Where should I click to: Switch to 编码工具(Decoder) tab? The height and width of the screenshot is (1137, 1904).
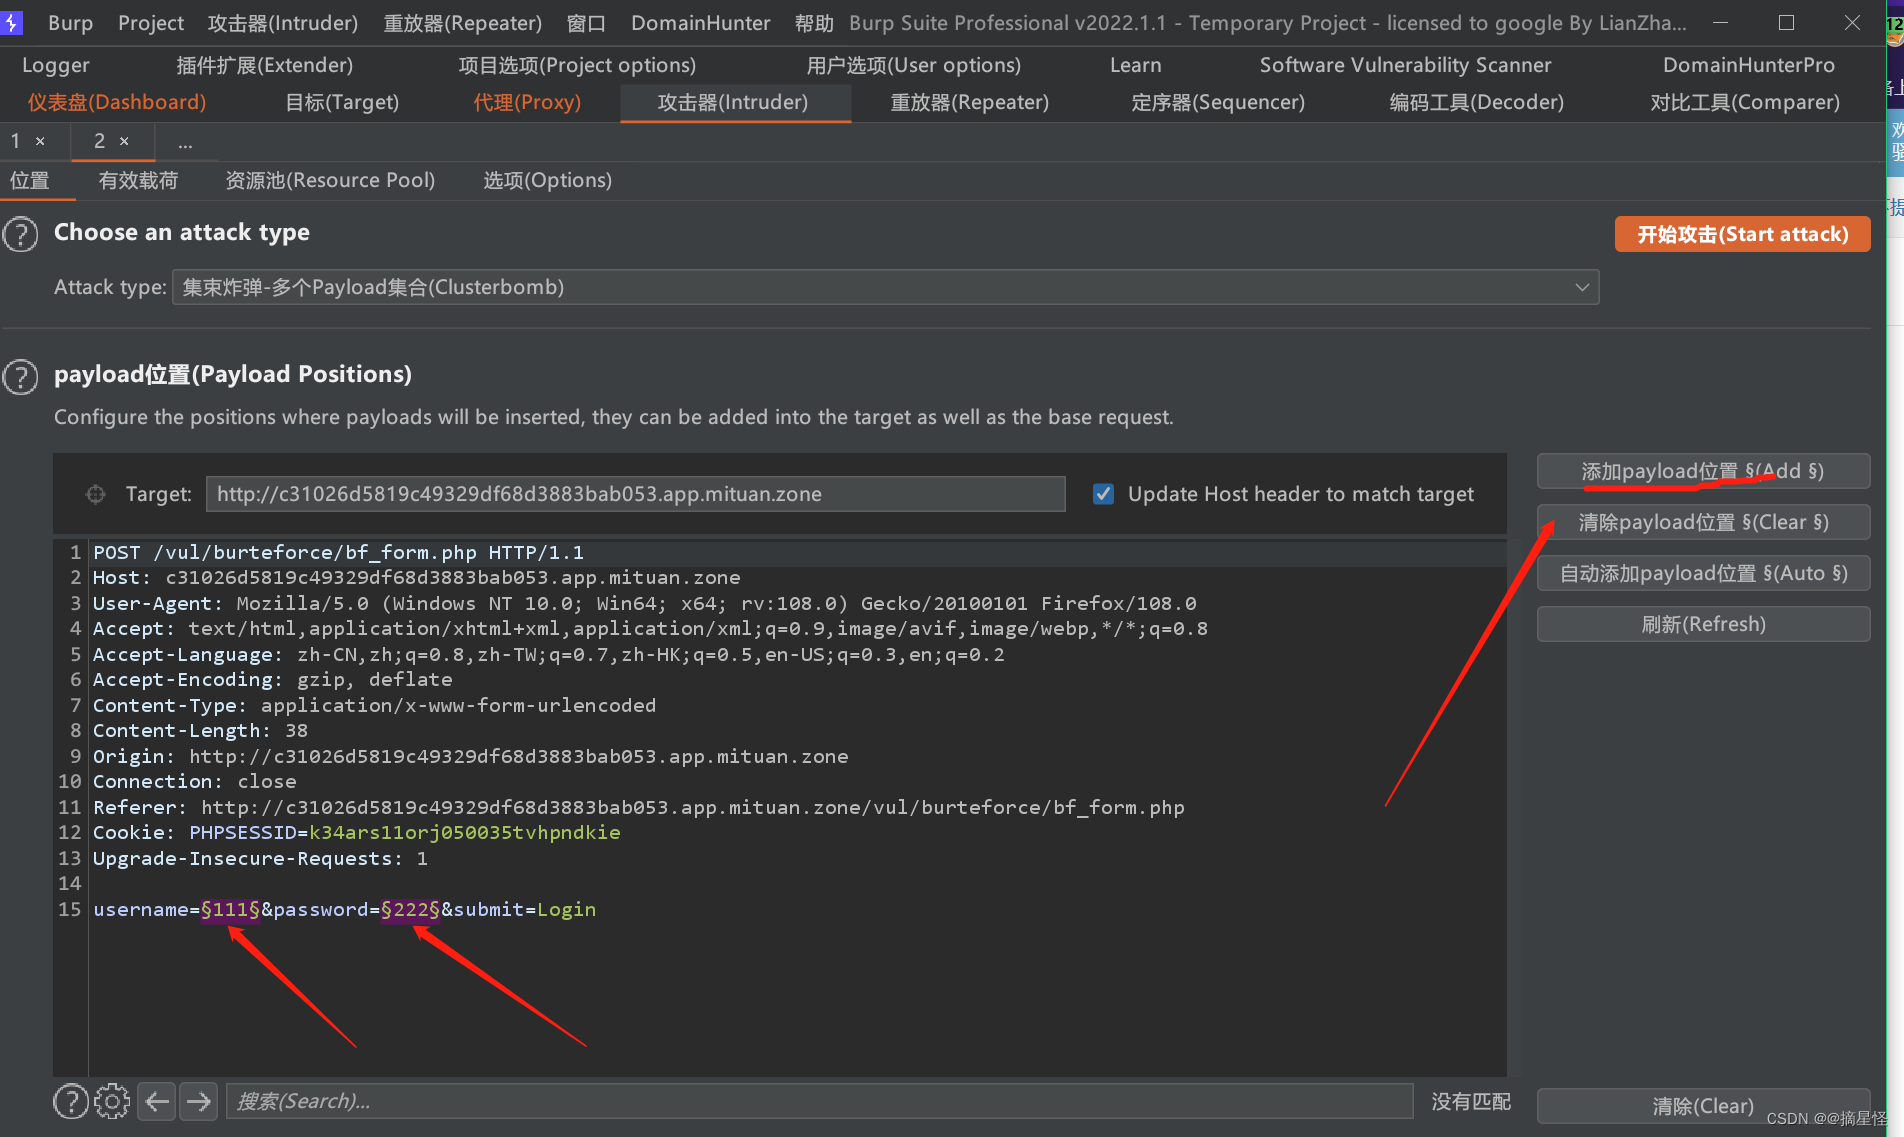tap(1477, 102)
